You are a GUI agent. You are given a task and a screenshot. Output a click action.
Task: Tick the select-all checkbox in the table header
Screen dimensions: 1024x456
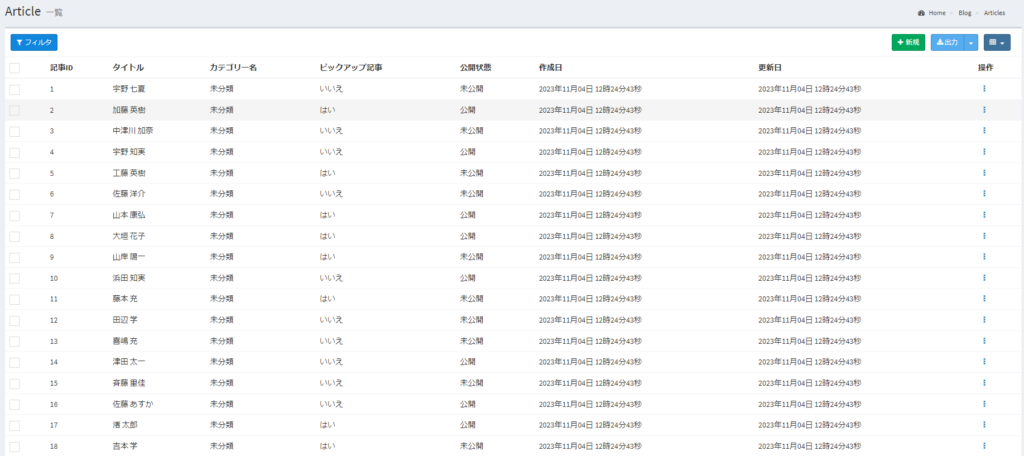(x=15, y=68)
